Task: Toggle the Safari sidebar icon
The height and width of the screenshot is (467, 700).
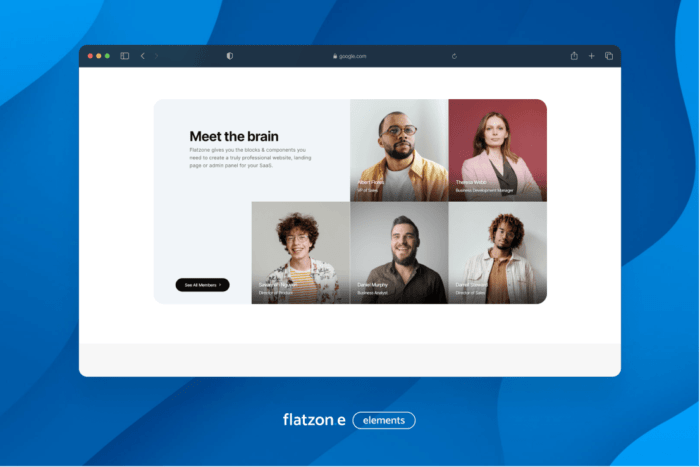Action: click(x=125, y=56)
